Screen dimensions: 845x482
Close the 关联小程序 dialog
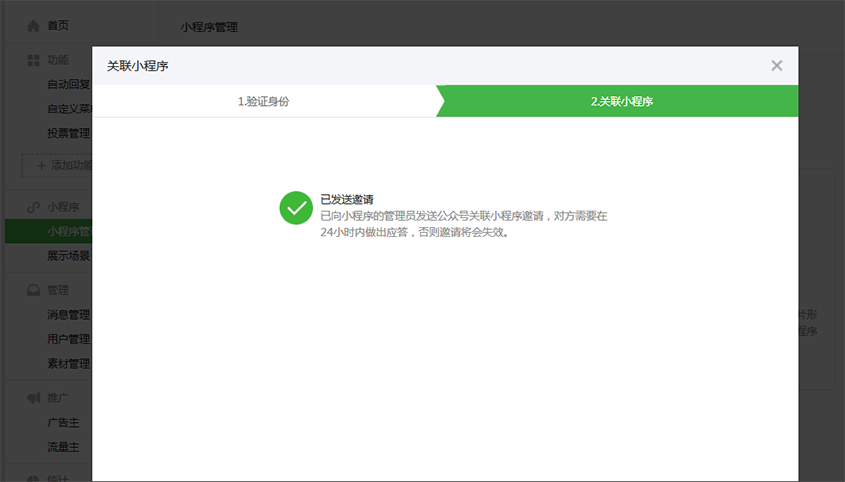pos(777,66)
